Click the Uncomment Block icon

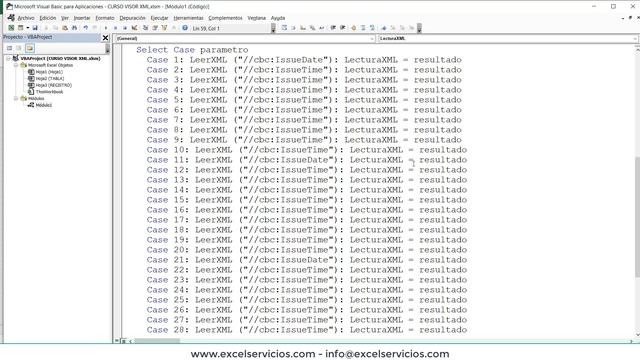coord(372,28)
